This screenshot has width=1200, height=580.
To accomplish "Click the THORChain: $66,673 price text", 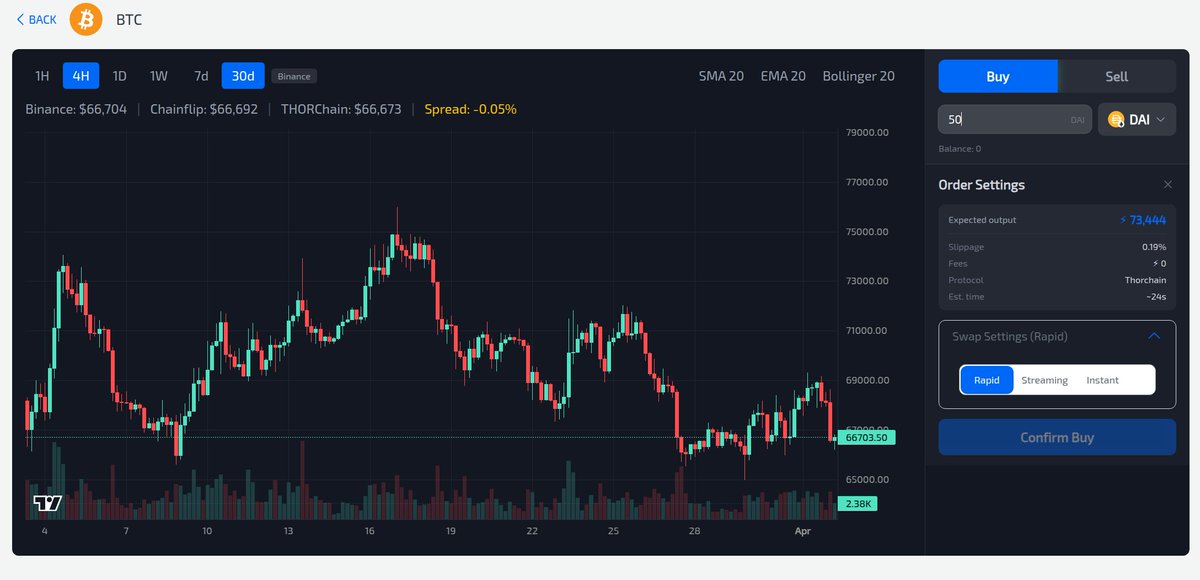I will tap(341, 109).
